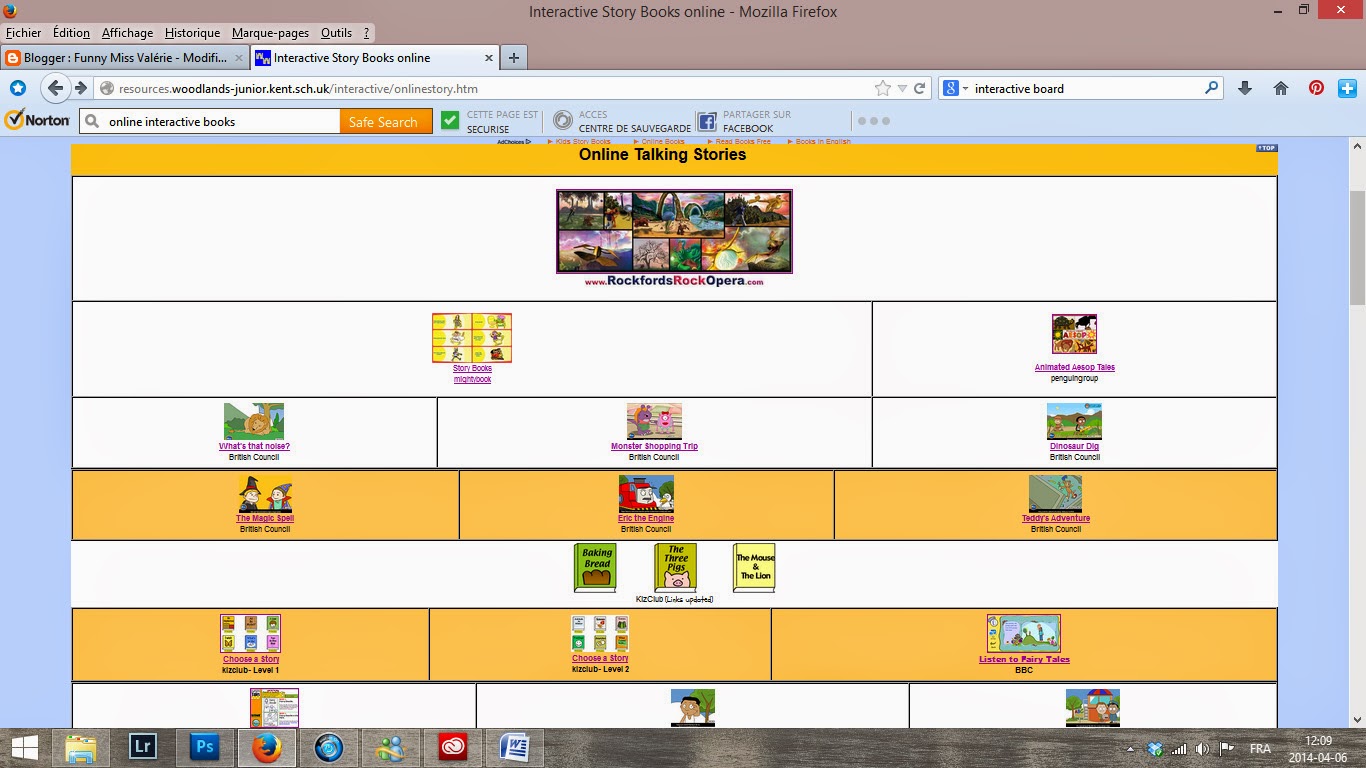Screen dimensions: 1366x768
Task: Open the Story Books link
Action: pos(472,368)
